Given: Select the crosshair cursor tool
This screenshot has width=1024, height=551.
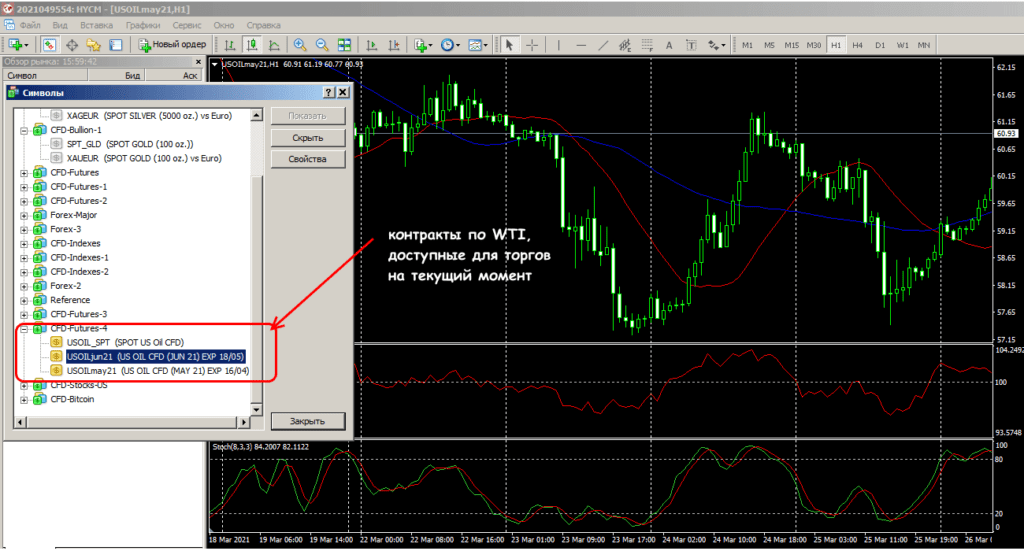Looking at the screenshot, I should [532, 45].
